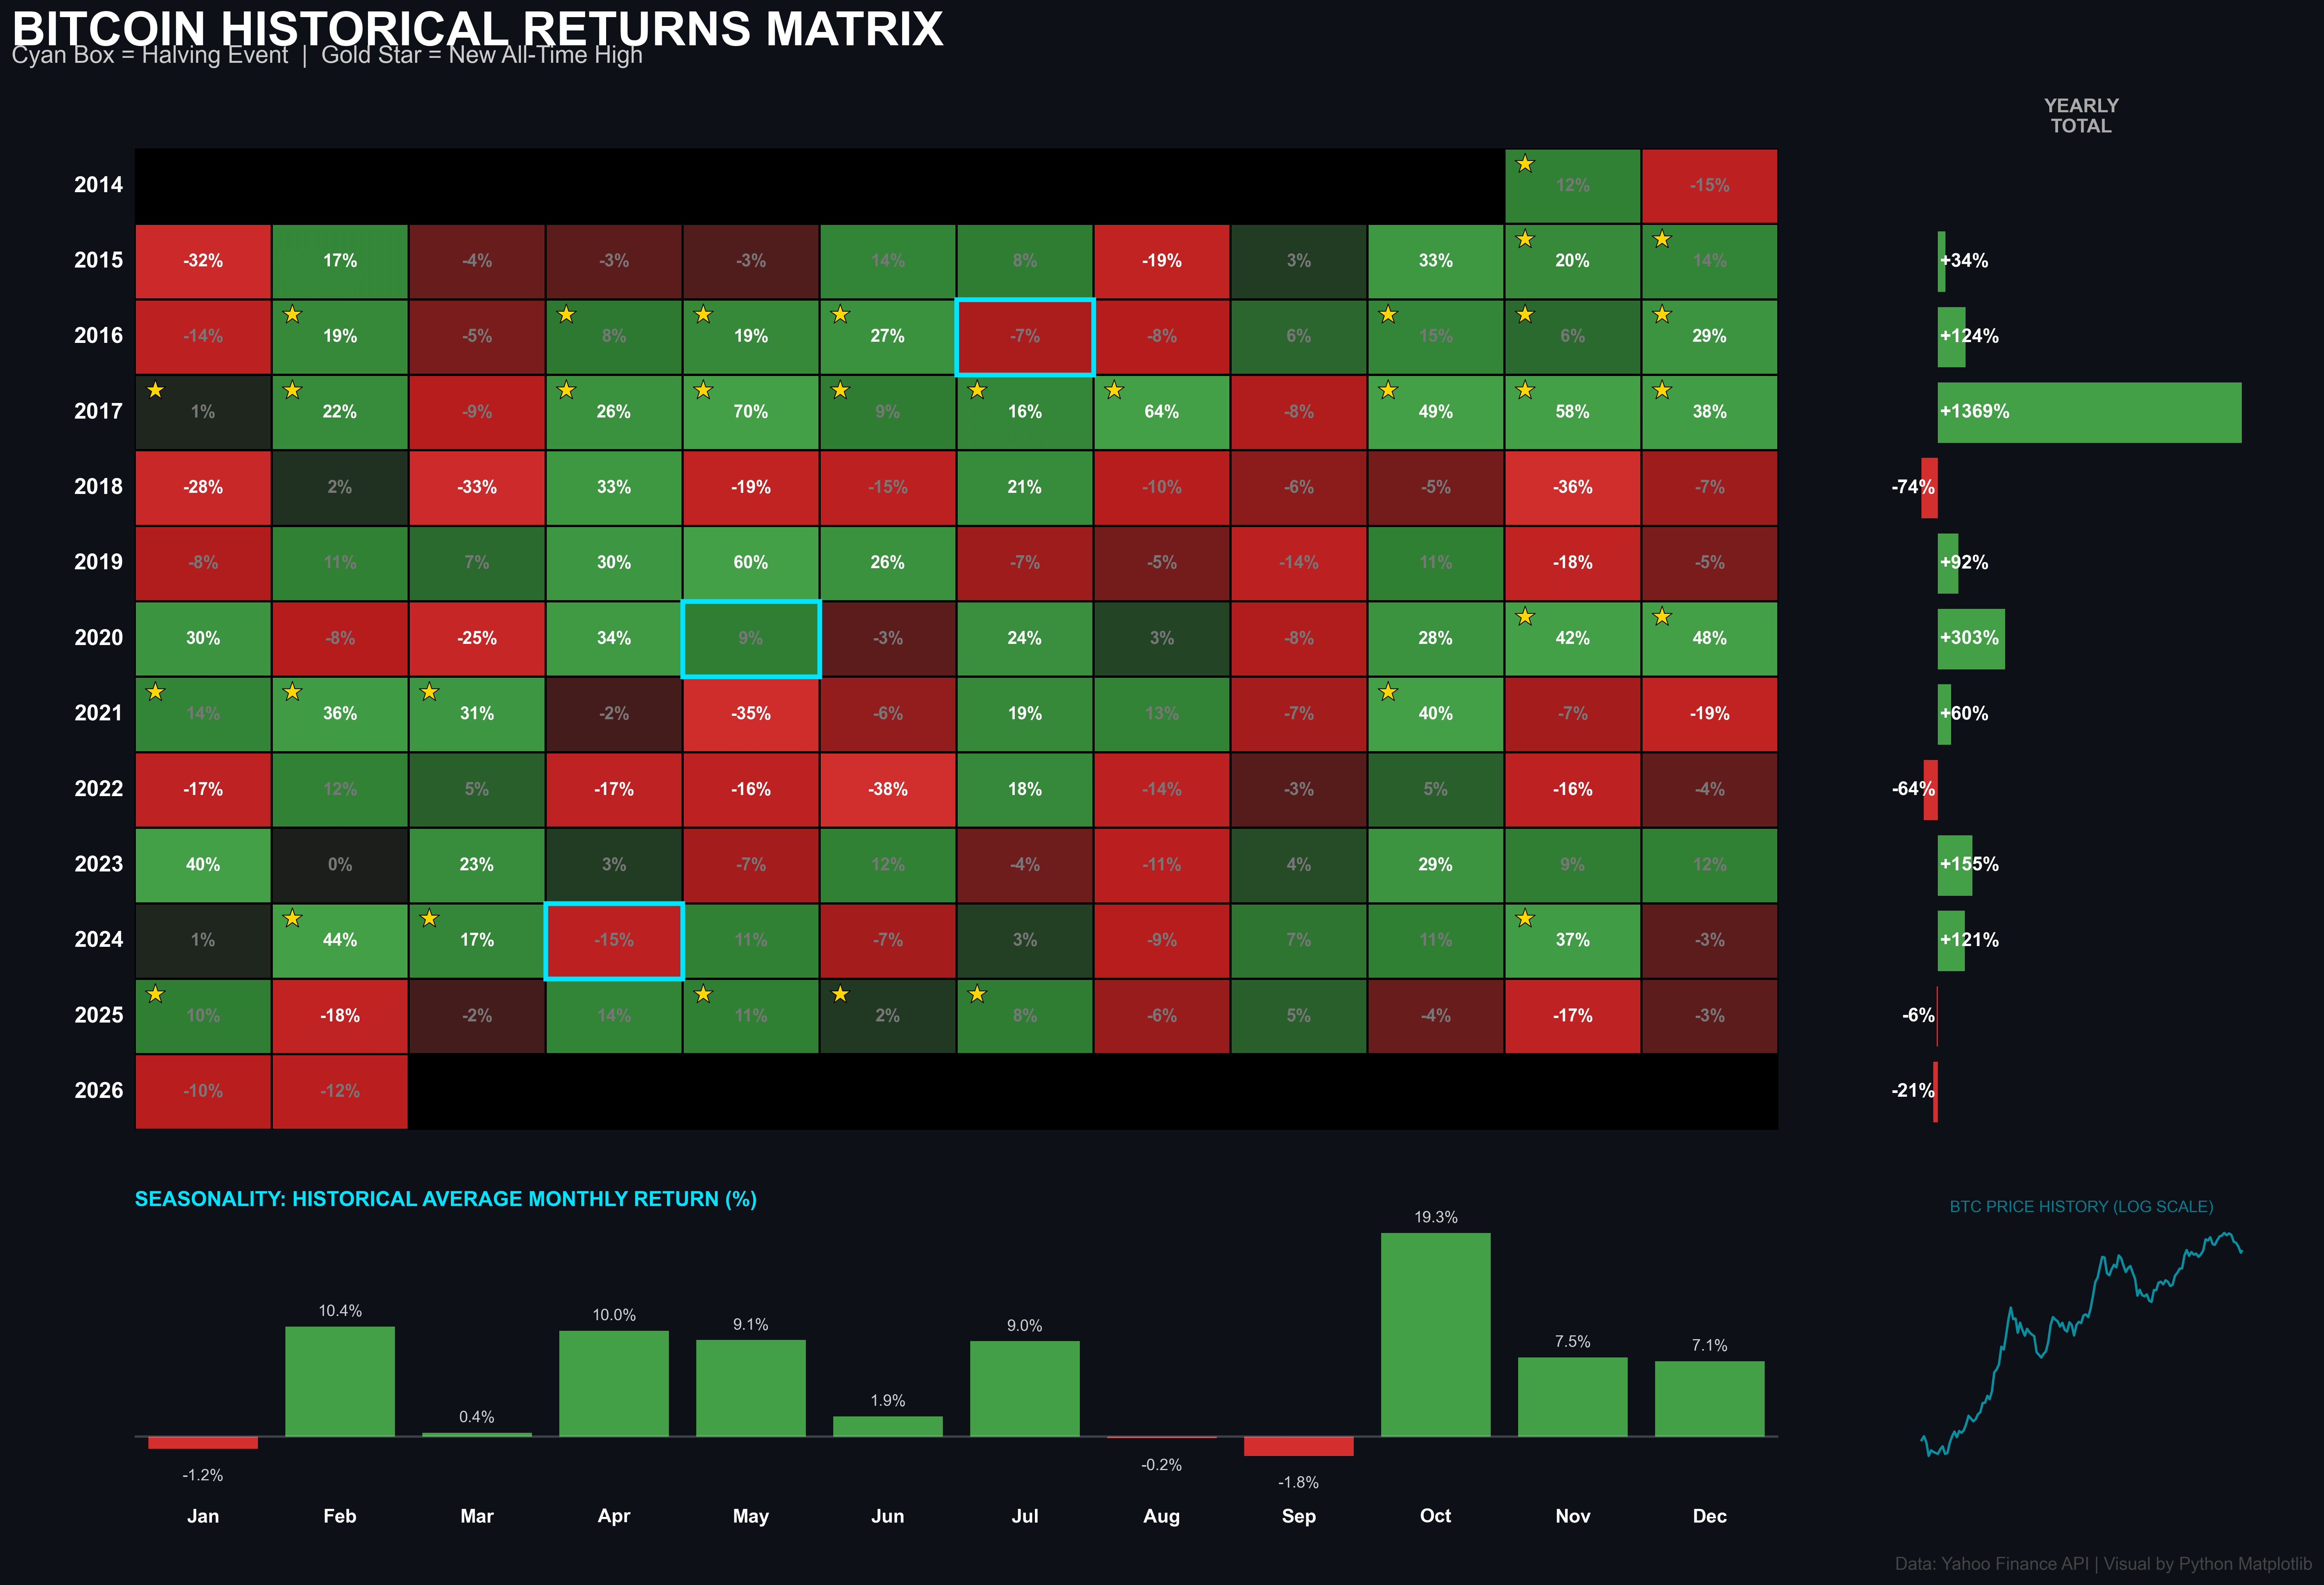
Task: Click the 2022 year row label
Action: pos(98,789)
